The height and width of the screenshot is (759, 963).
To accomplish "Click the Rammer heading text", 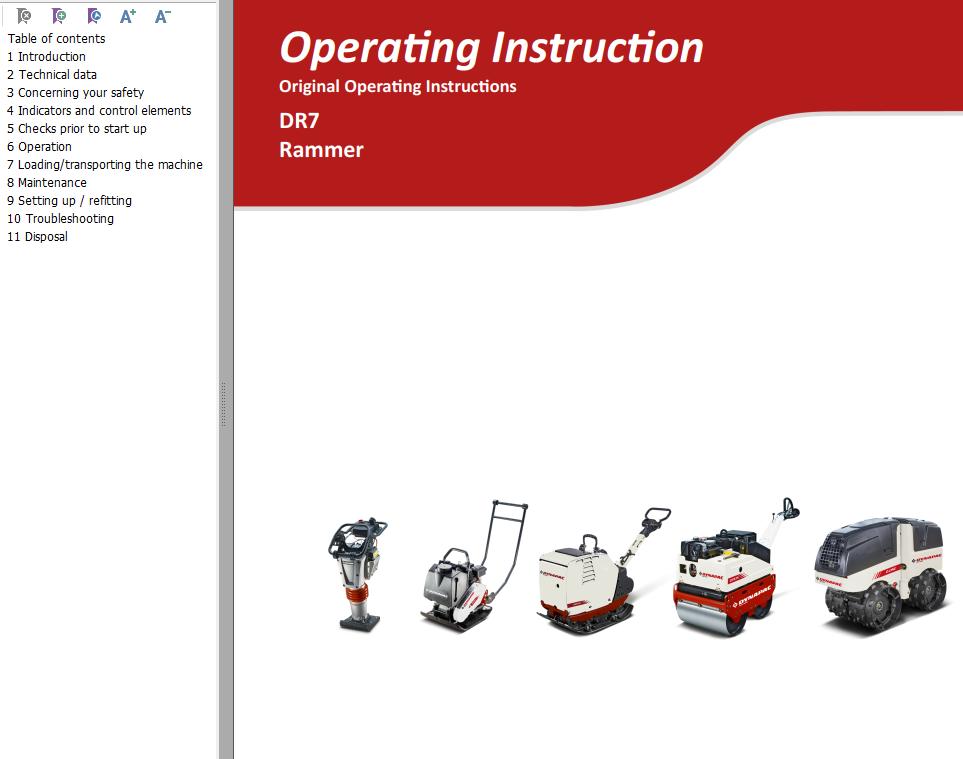I will 321,150.
